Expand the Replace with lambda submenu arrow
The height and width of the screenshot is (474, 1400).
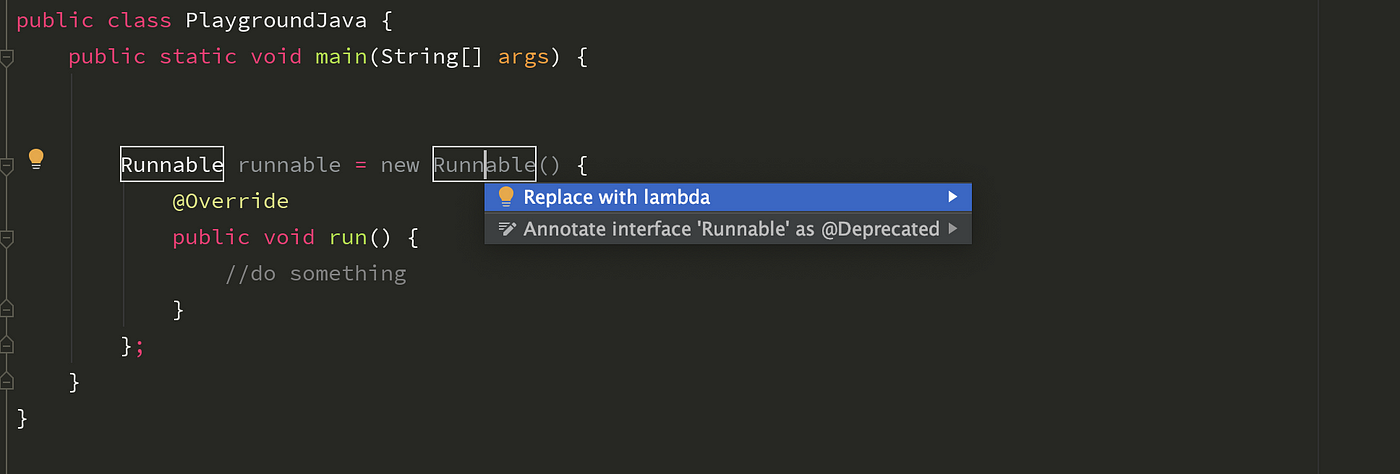953,197
